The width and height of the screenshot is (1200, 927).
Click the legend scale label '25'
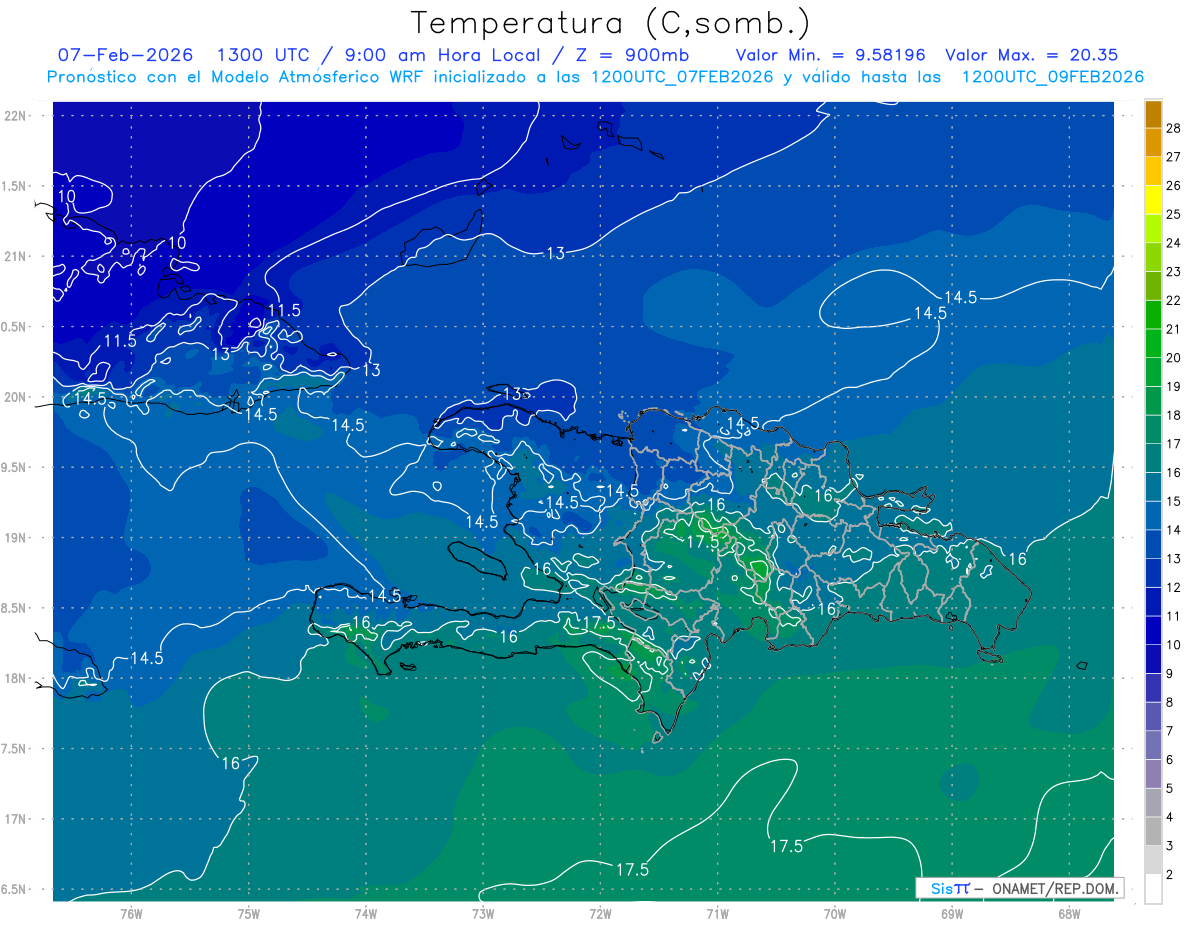[1174, 214]
